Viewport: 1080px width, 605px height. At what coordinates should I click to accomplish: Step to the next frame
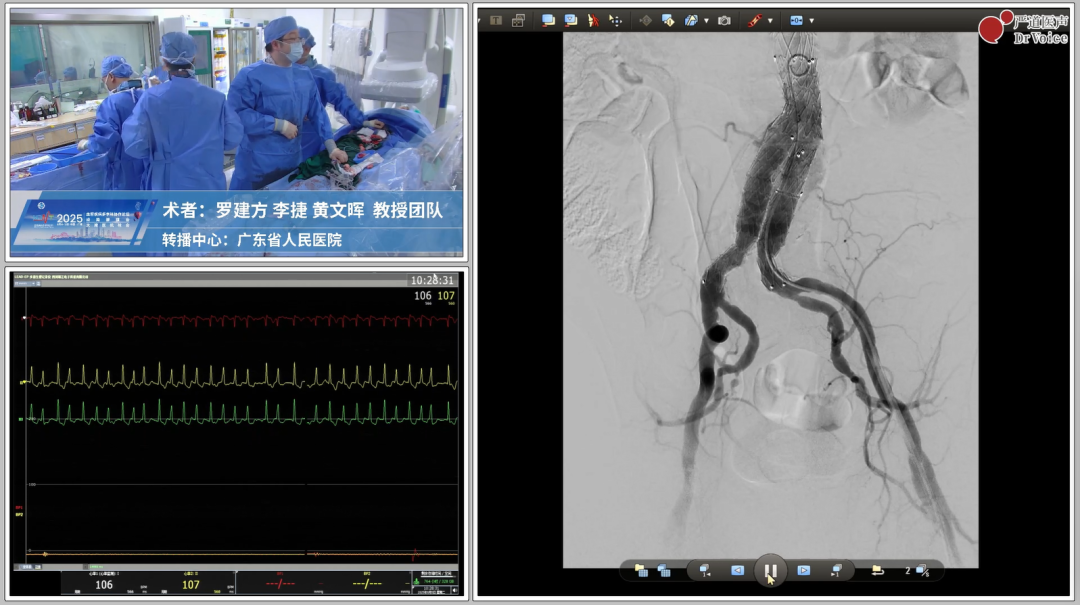tap(803, 570)
